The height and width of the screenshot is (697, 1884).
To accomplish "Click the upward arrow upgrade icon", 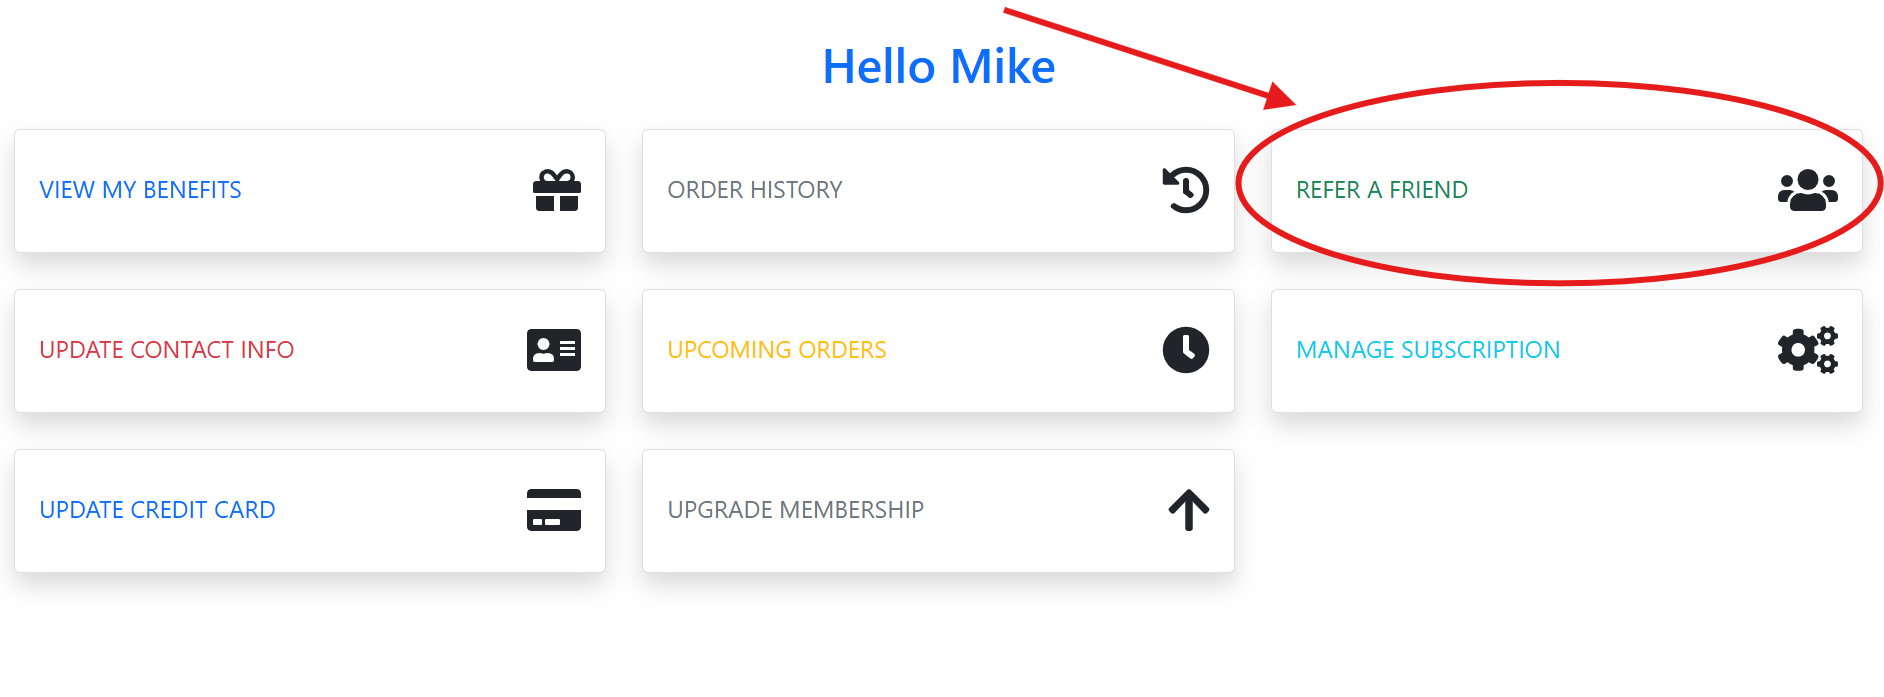I will [x=1189, y=510].
